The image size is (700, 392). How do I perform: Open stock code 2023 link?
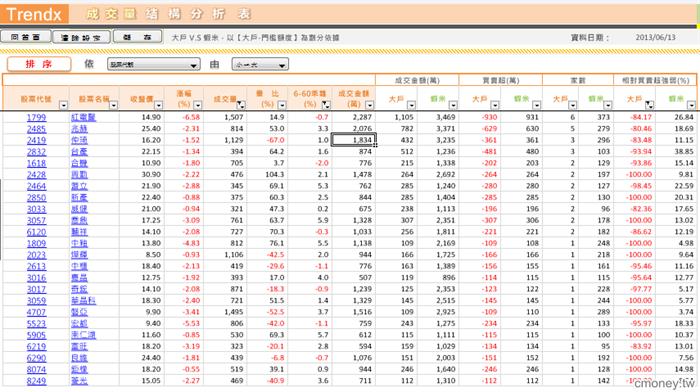[x=36, y=255]
